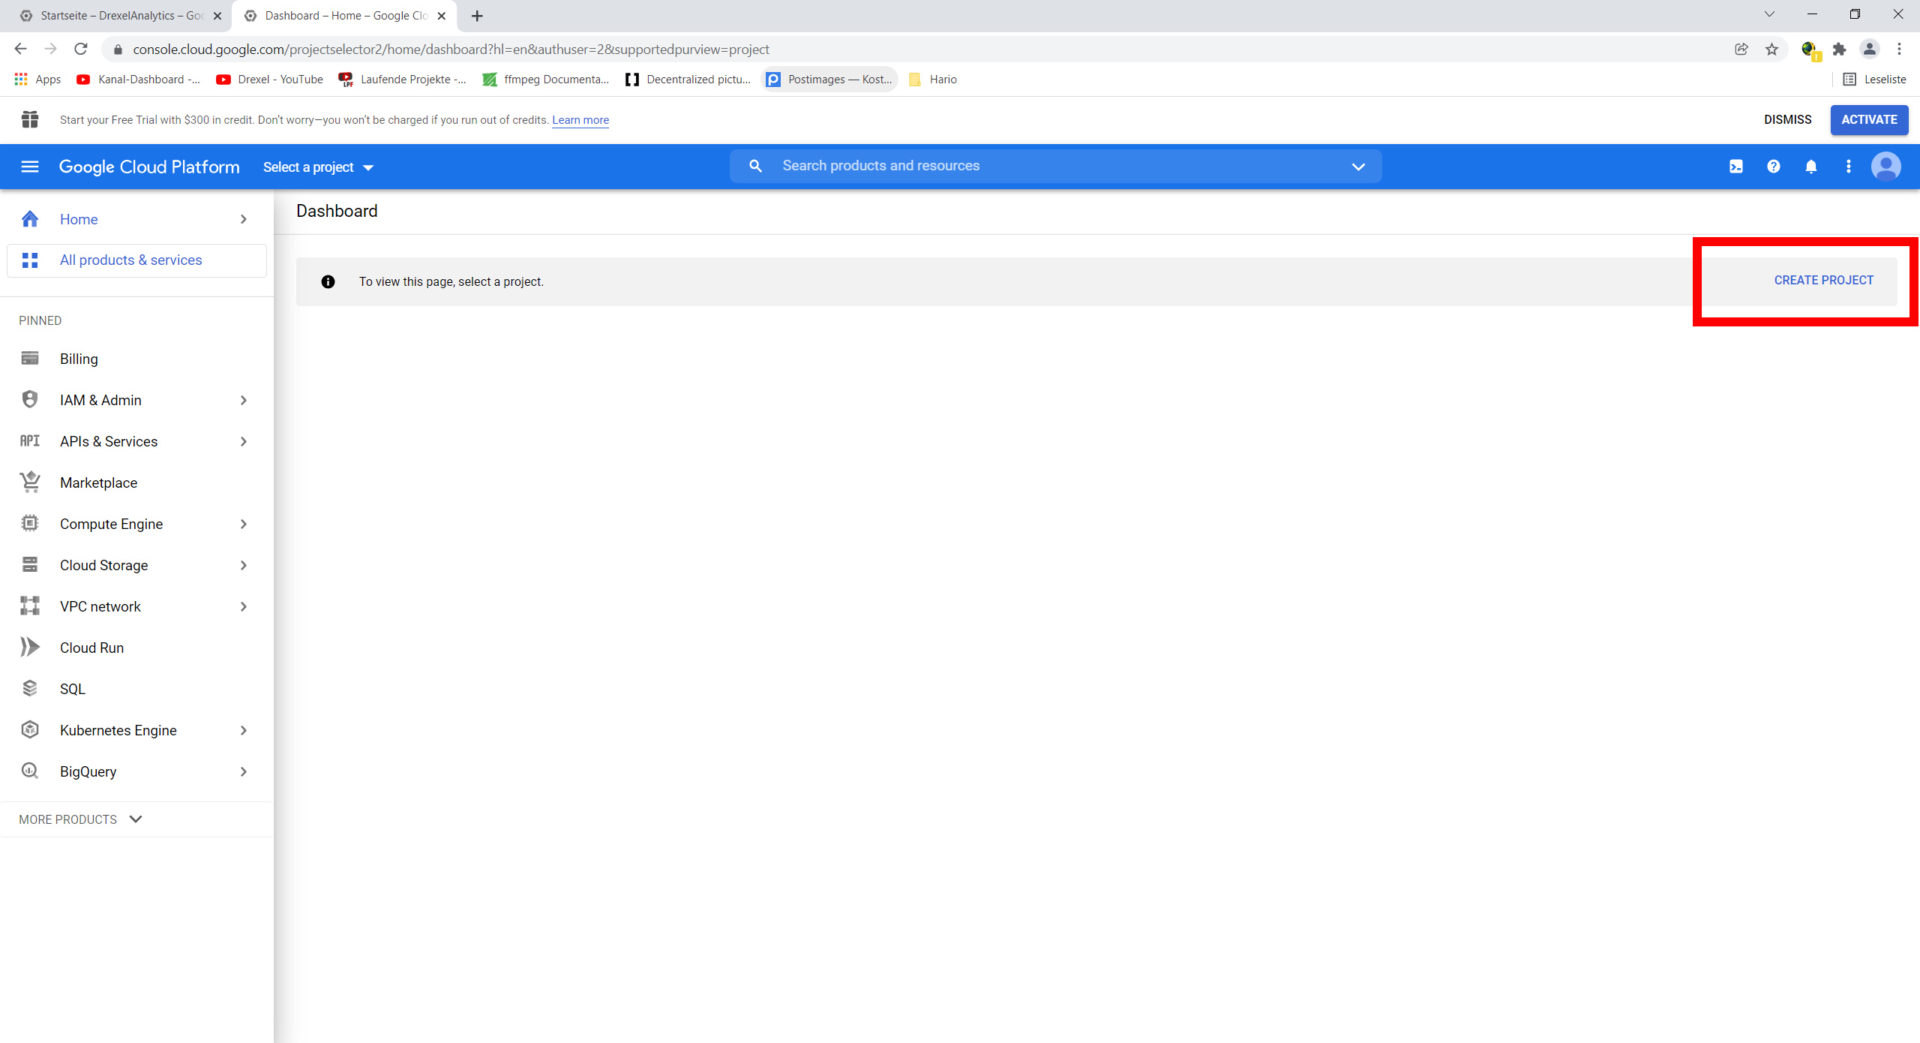Click the SQL layers icon
This screenshot has height=1043, width=1920.
pos(30,688)
